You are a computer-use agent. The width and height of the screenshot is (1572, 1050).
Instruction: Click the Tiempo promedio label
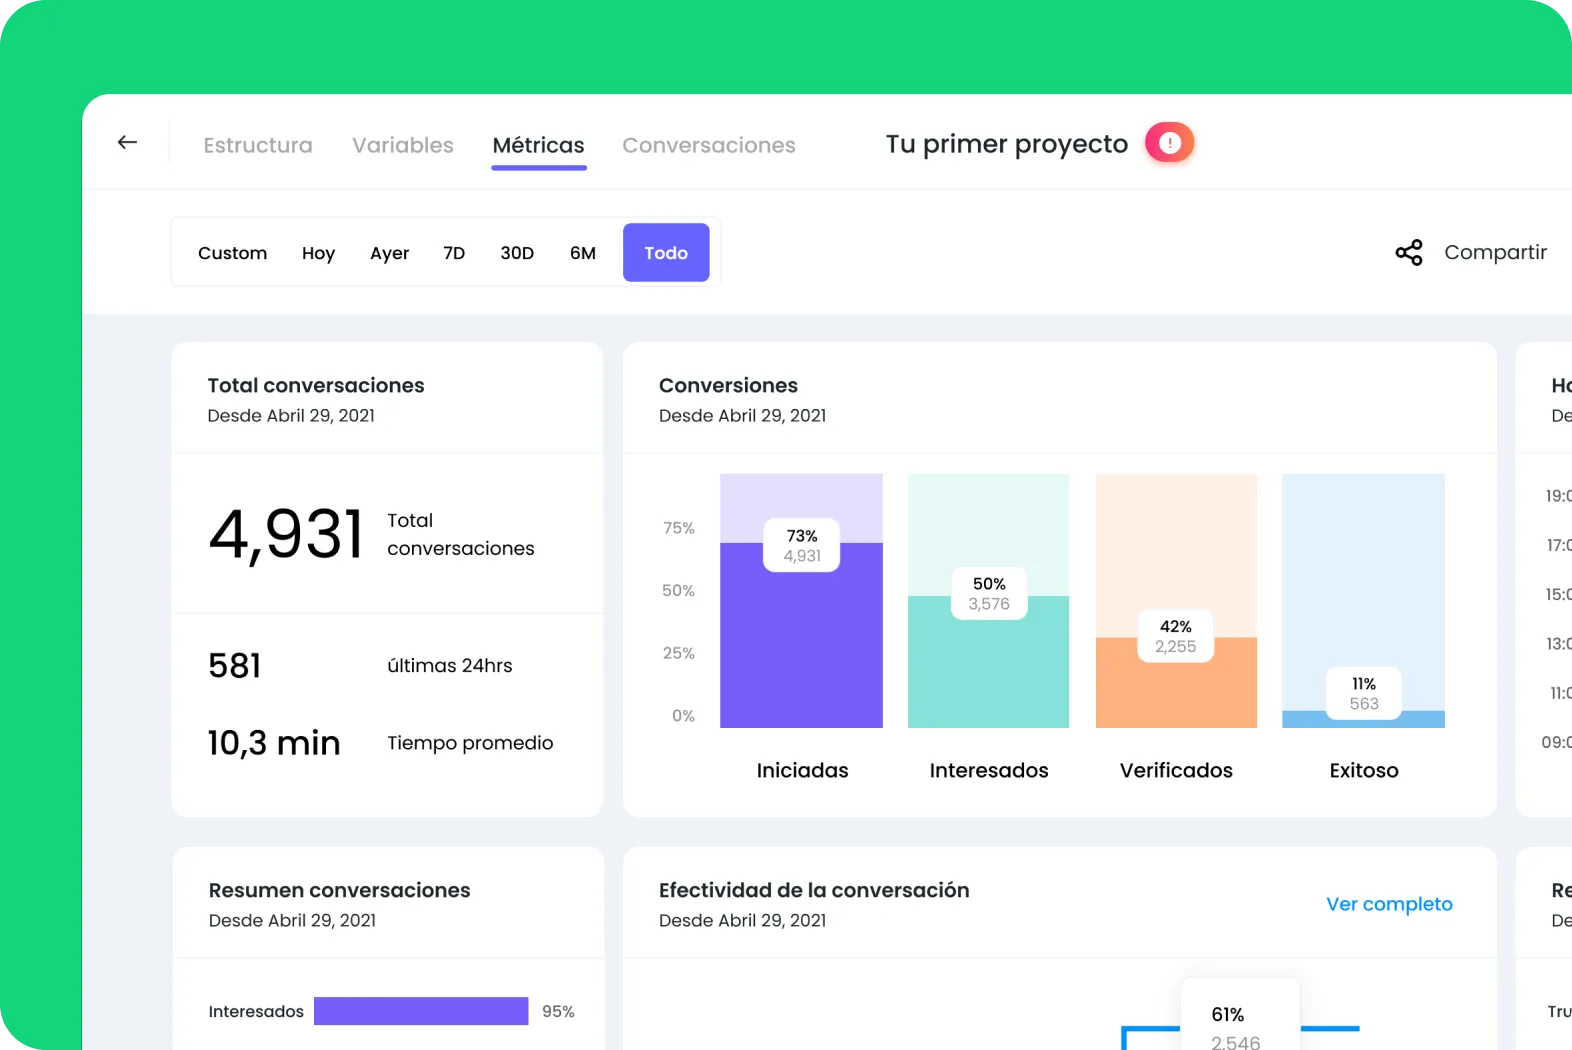coord(470,743)
